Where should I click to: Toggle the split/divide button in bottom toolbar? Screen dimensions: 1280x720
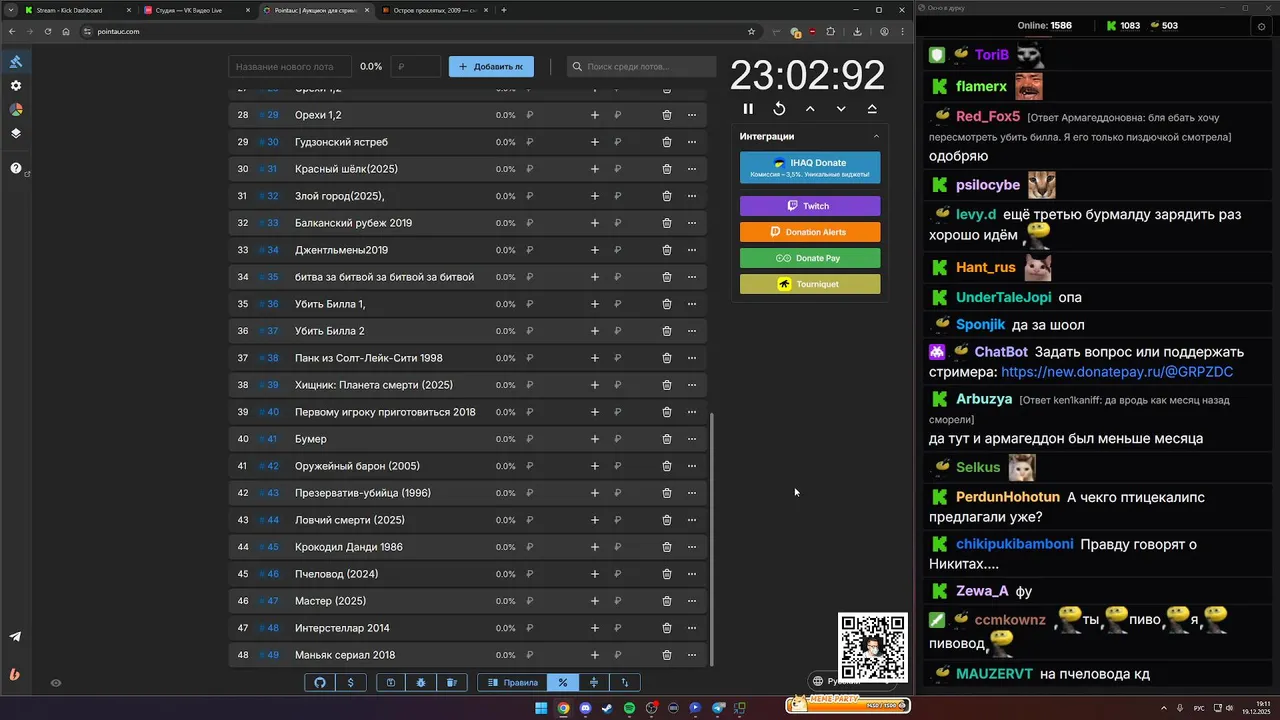(594, 682)
